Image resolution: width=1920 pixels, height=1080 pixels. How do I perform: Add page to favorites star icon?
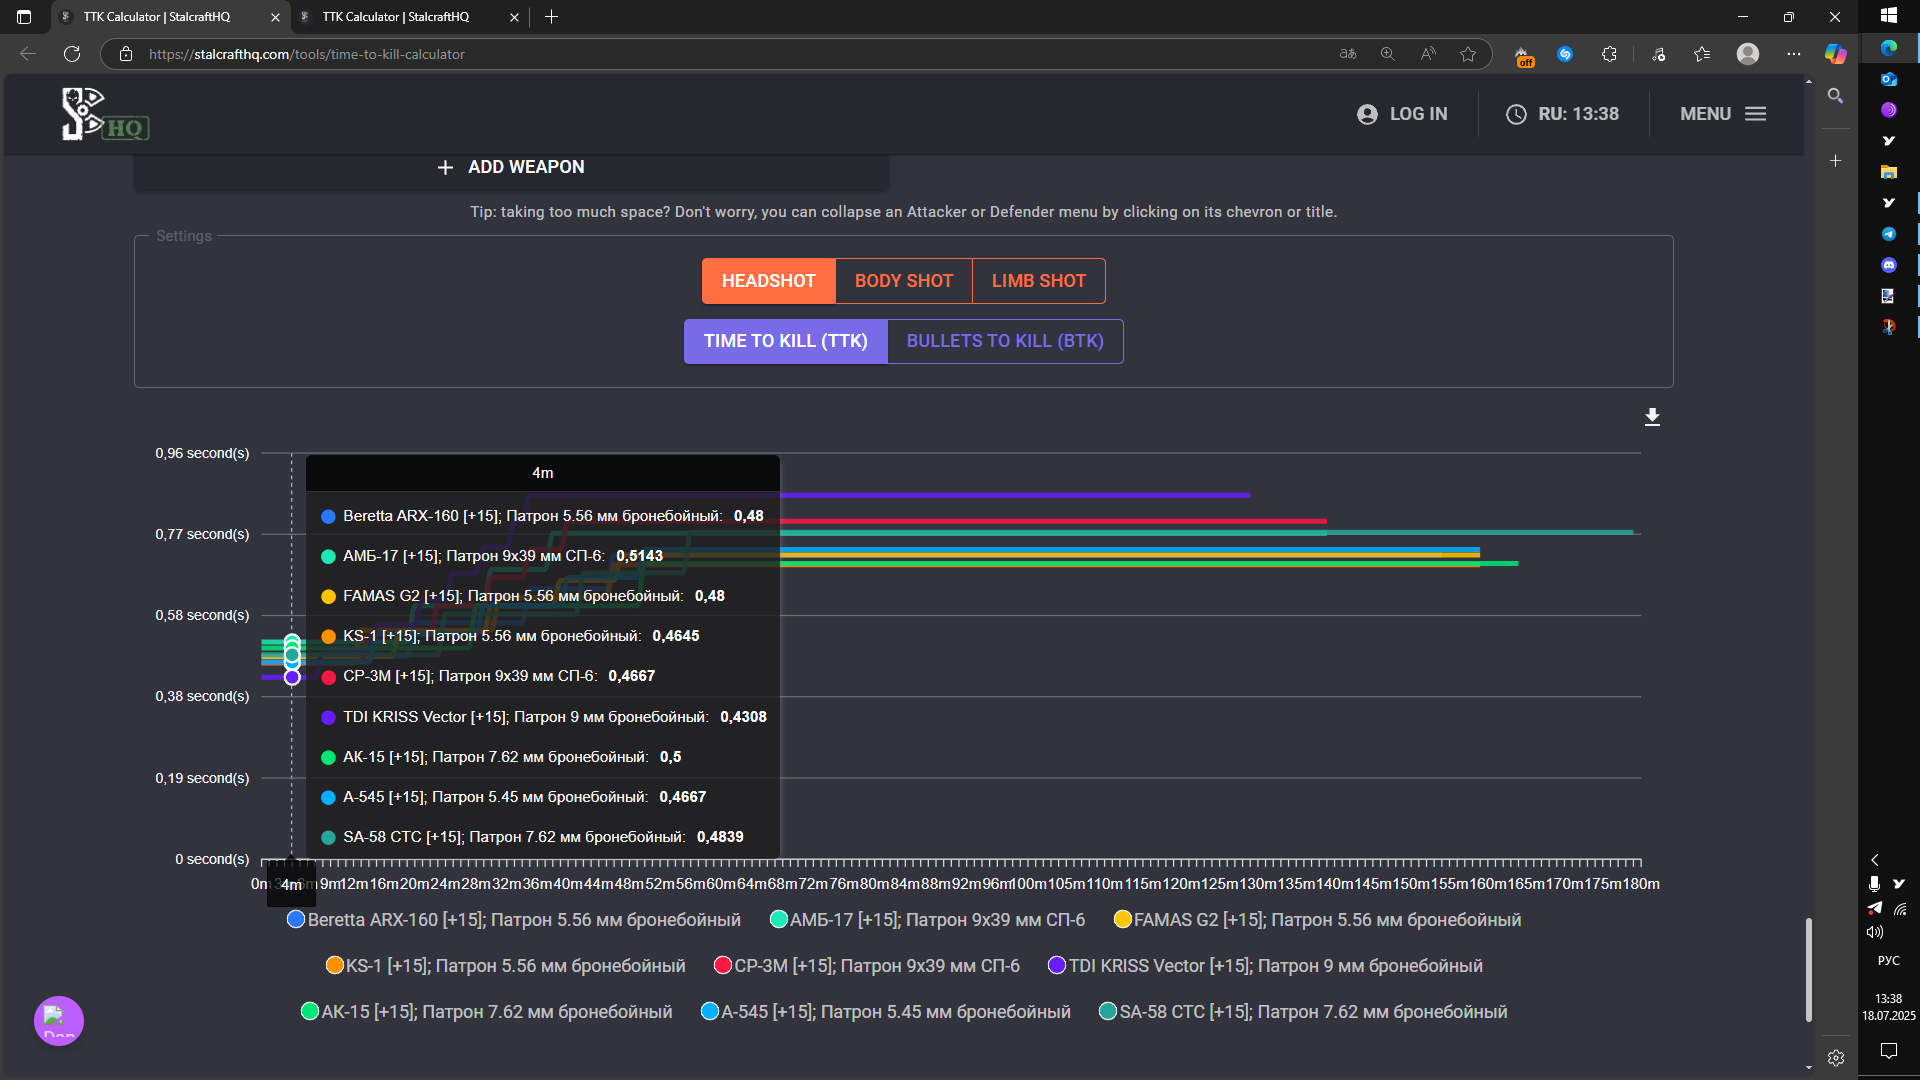tap(1468, 54)
